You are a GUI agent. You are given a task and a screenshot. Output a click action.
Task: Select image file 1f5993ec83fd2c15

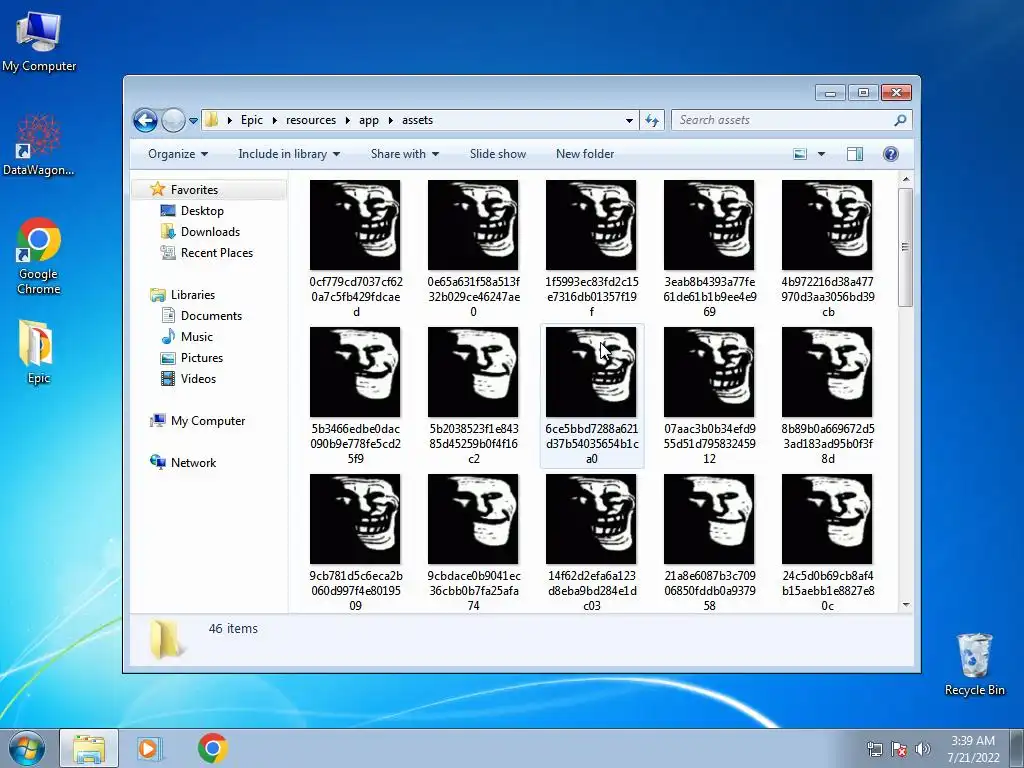(x=591, y=249)
